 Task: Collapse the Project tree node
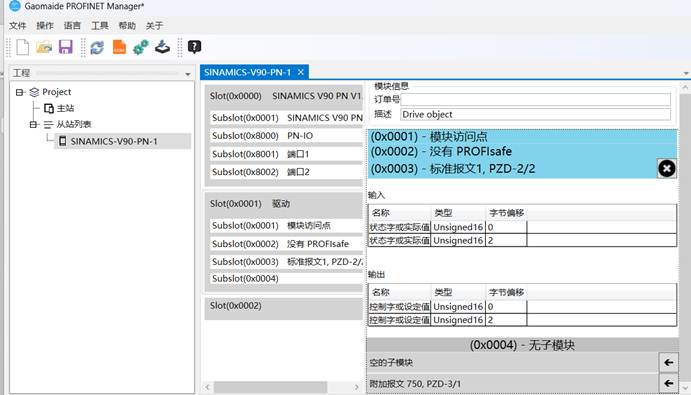point(19,92)
